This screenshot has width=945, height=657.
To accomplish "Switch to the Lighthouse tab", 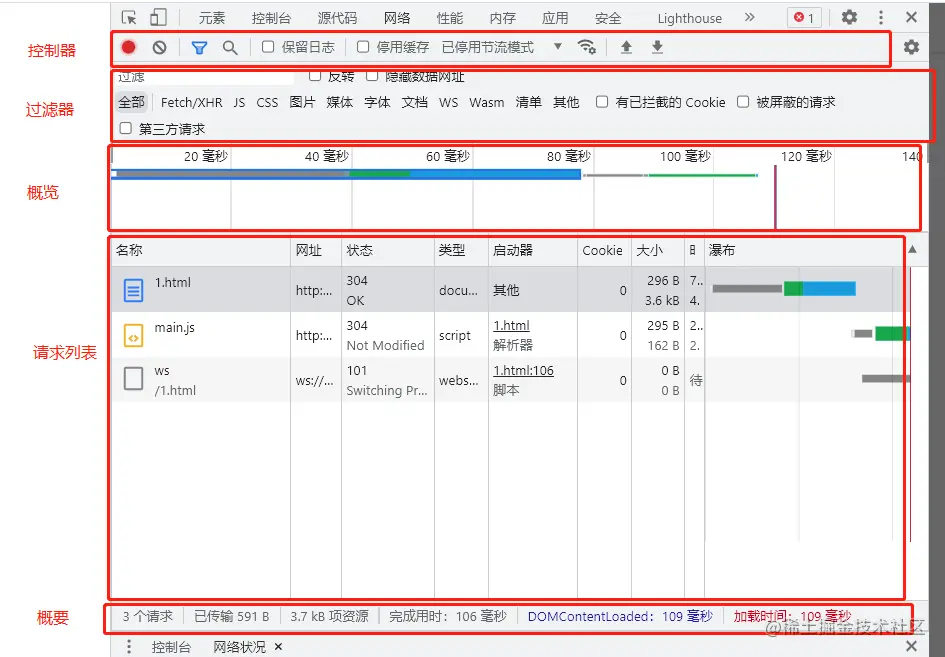I will click(x=689, y=19).
